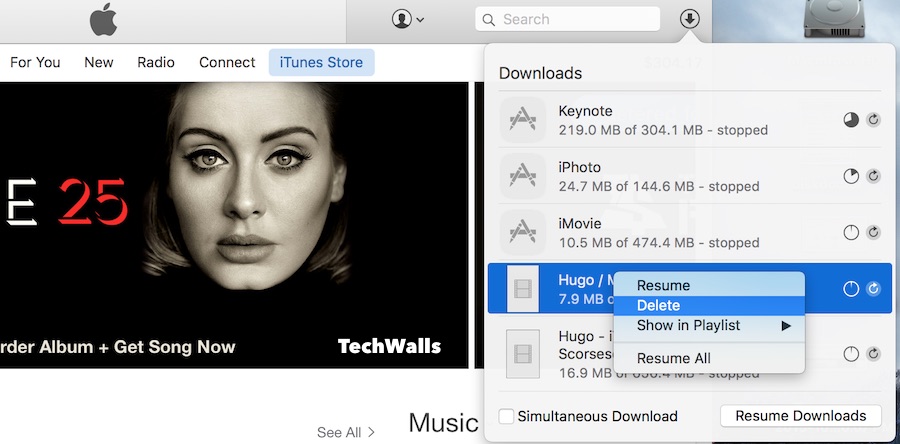The width and height of the screenshot is (900, 444).
Task: Resume iPhoto download with its circular arrow
Action: [x=873, y=176]
